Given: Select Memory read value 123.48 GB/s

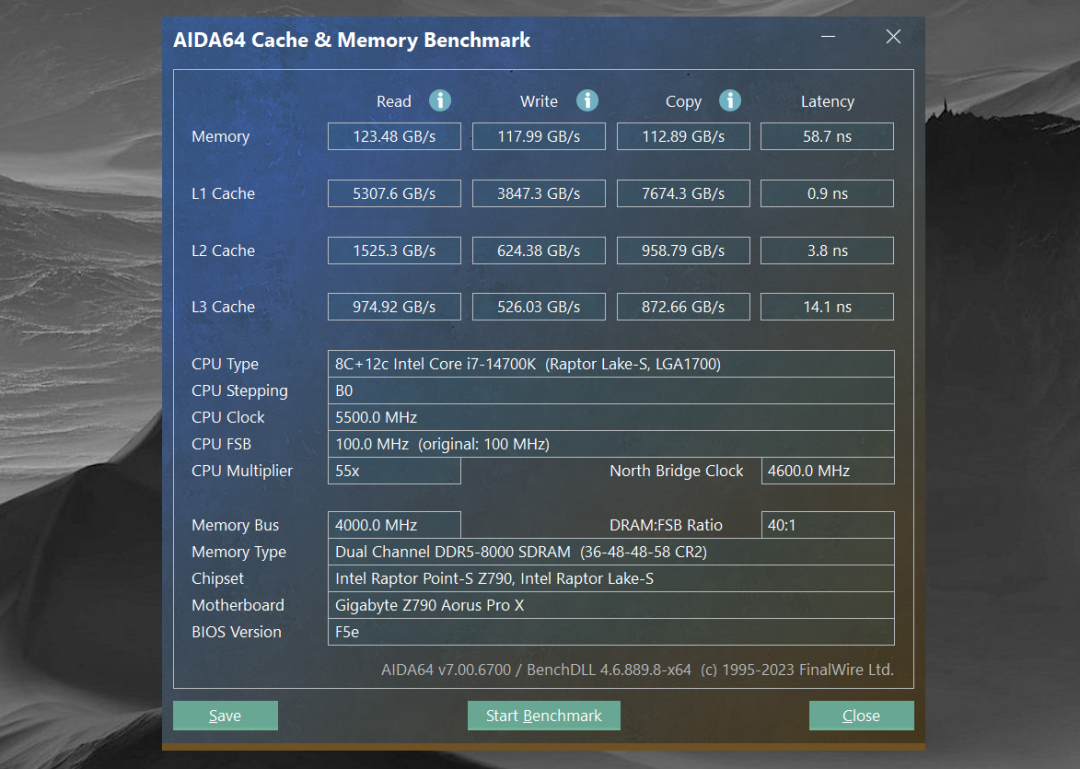Looking at the screenshot, I should tap(394, 136).
